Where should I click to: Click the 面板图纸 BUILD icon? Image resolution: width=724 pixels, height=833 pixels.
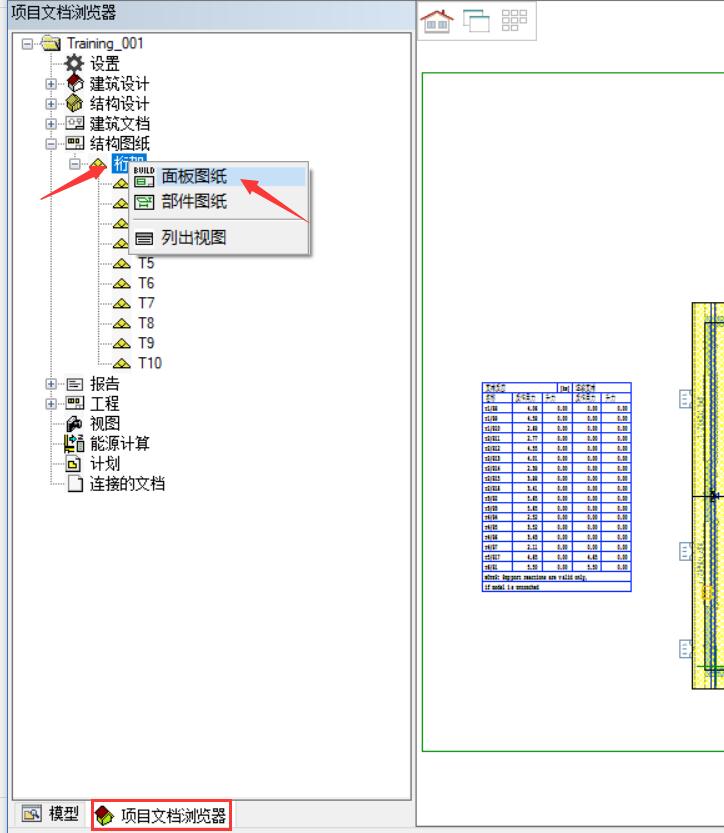[144, 177]
